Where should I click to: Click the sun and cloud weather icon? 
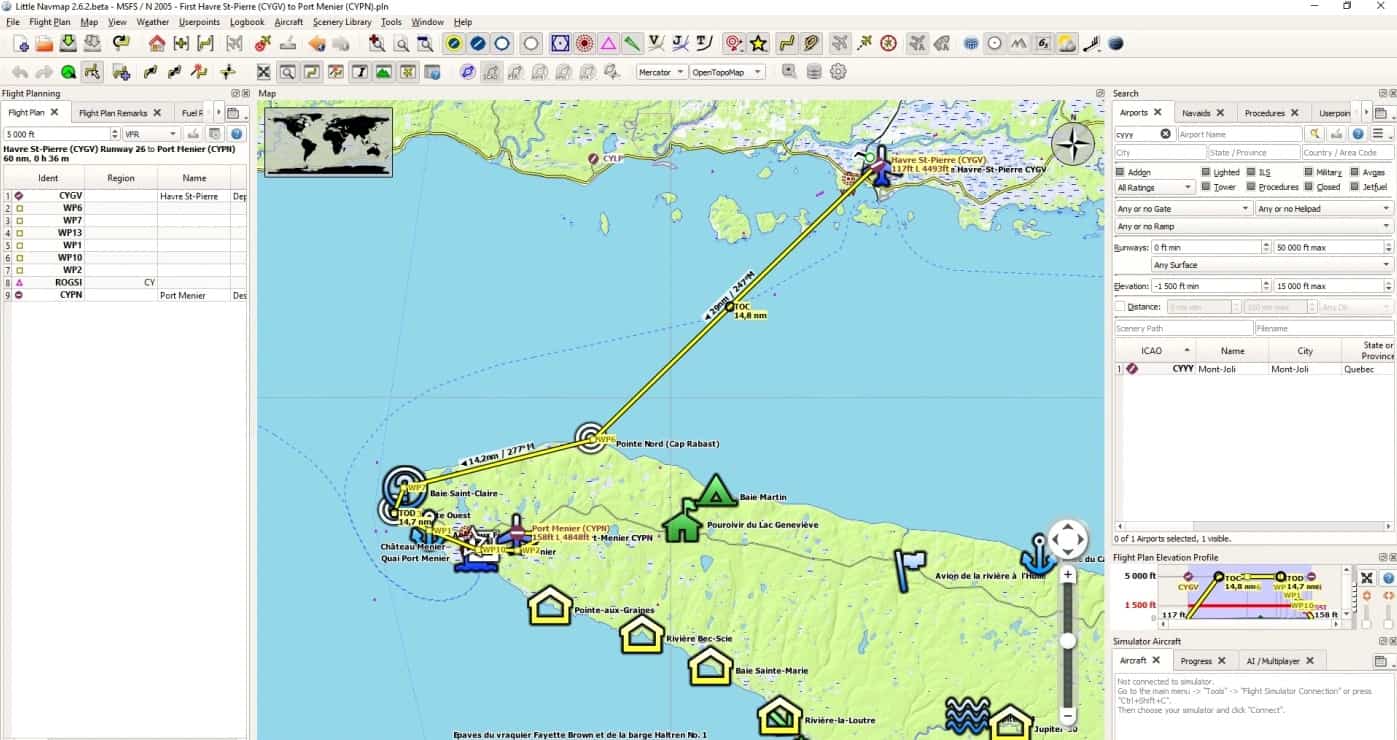[x=1067, y=43]
